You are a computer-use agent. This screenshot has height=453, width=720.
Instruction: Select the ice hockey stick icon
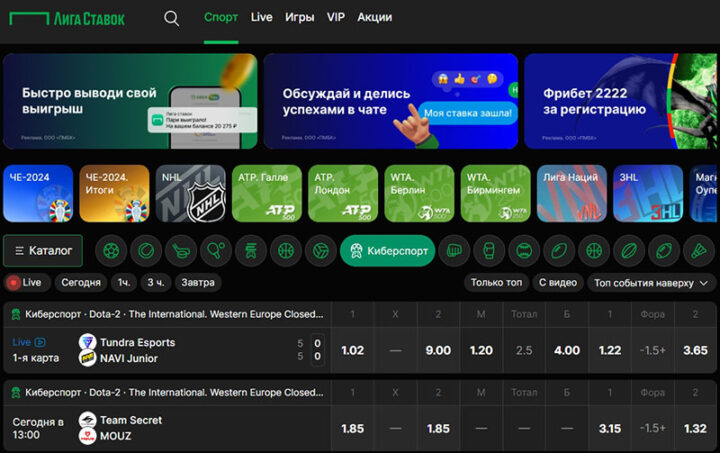[181, 251]
